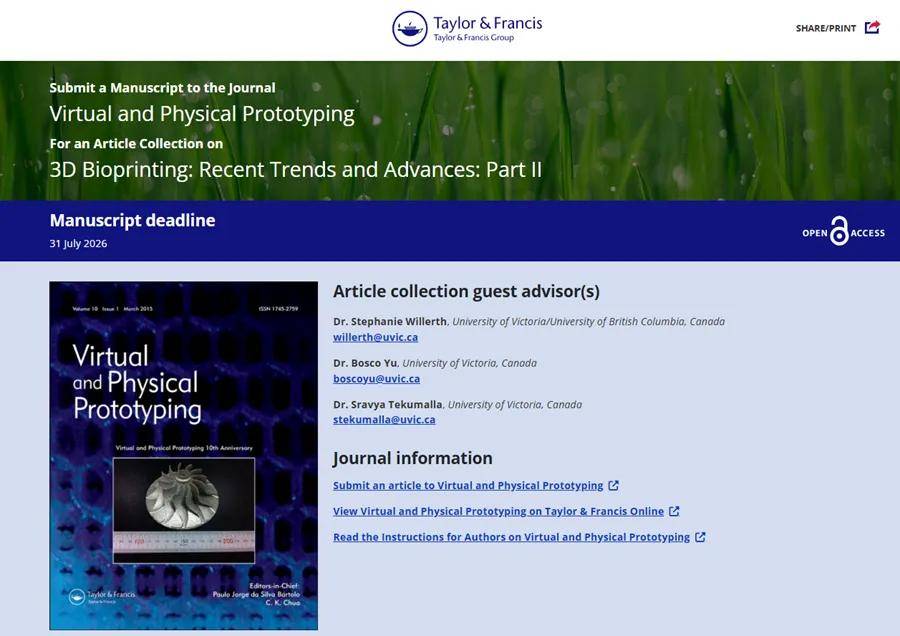Image resolution: width=900 pixels, height=636 pixels.
Task: Click external-link icon beside Submit an article
Action: point(614,486)
